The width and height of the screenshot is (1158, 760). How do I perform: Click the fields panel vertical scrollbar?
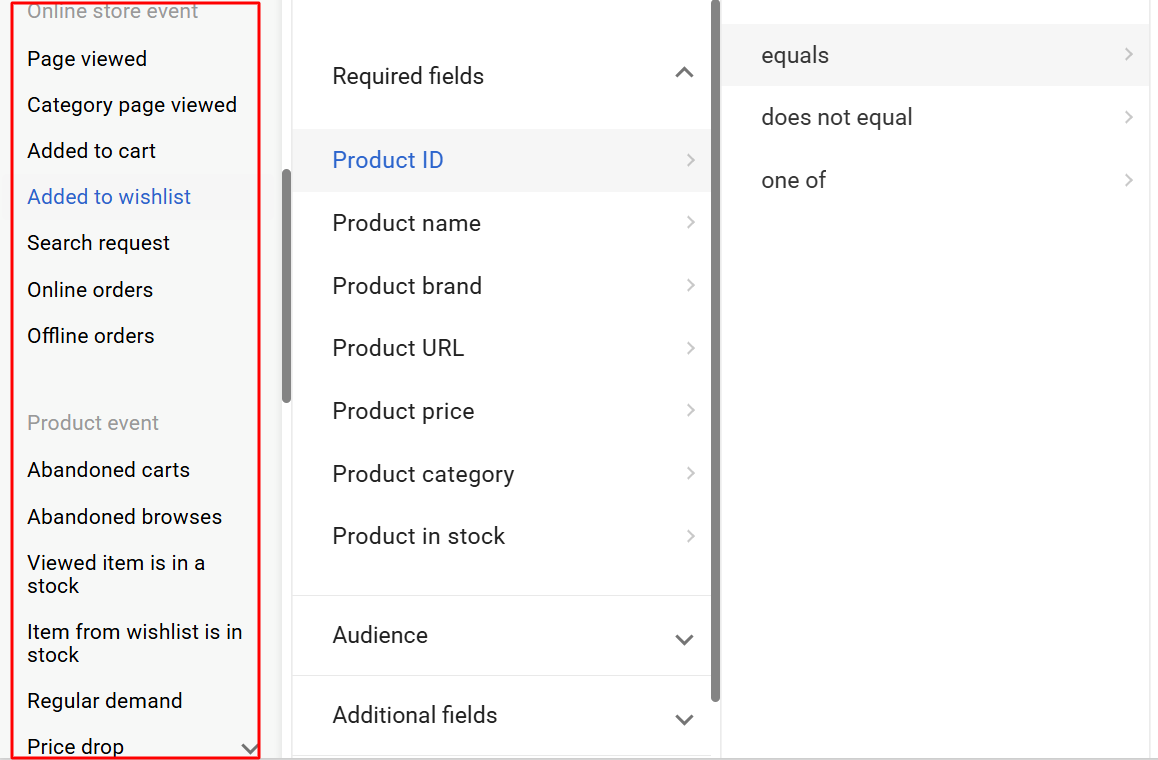(x=715, y=350)
